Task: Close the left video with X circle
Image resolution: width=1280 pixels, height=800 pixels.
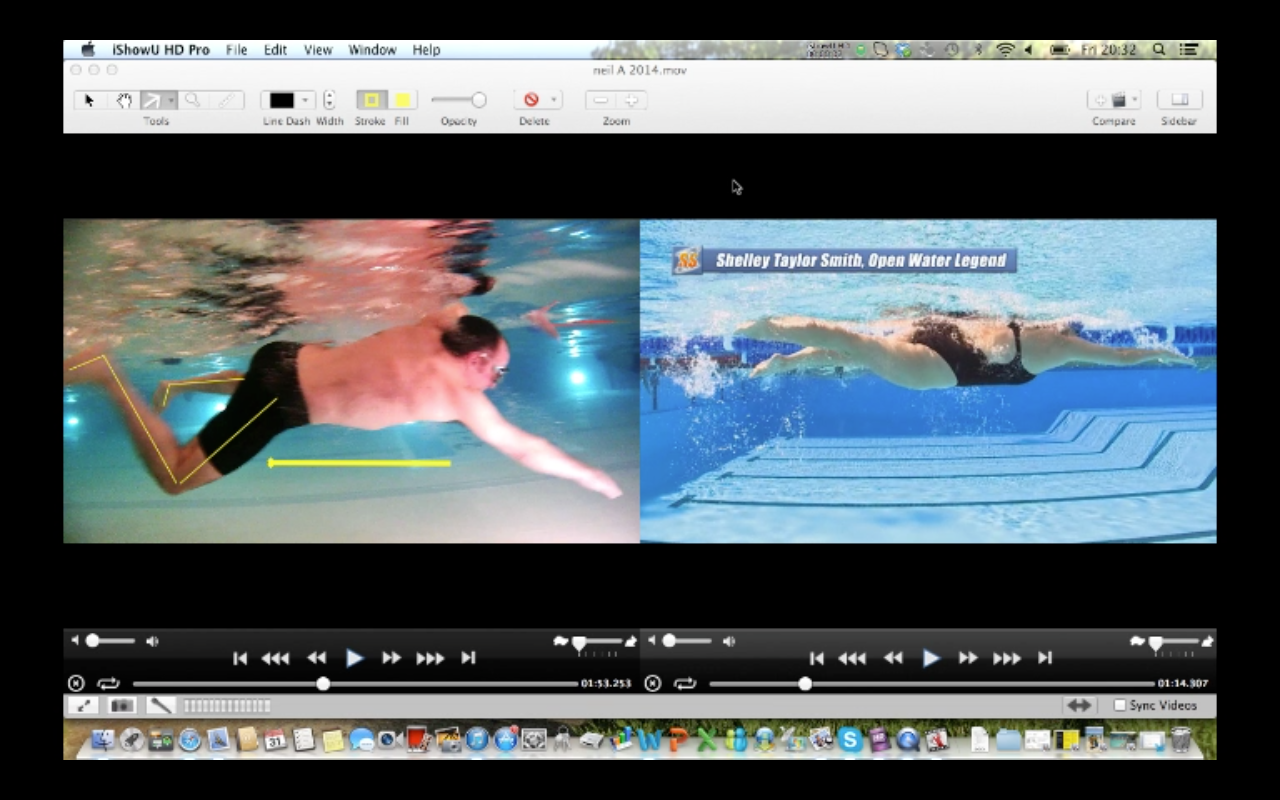Action: pyautogui.click(x=76, y=684)
